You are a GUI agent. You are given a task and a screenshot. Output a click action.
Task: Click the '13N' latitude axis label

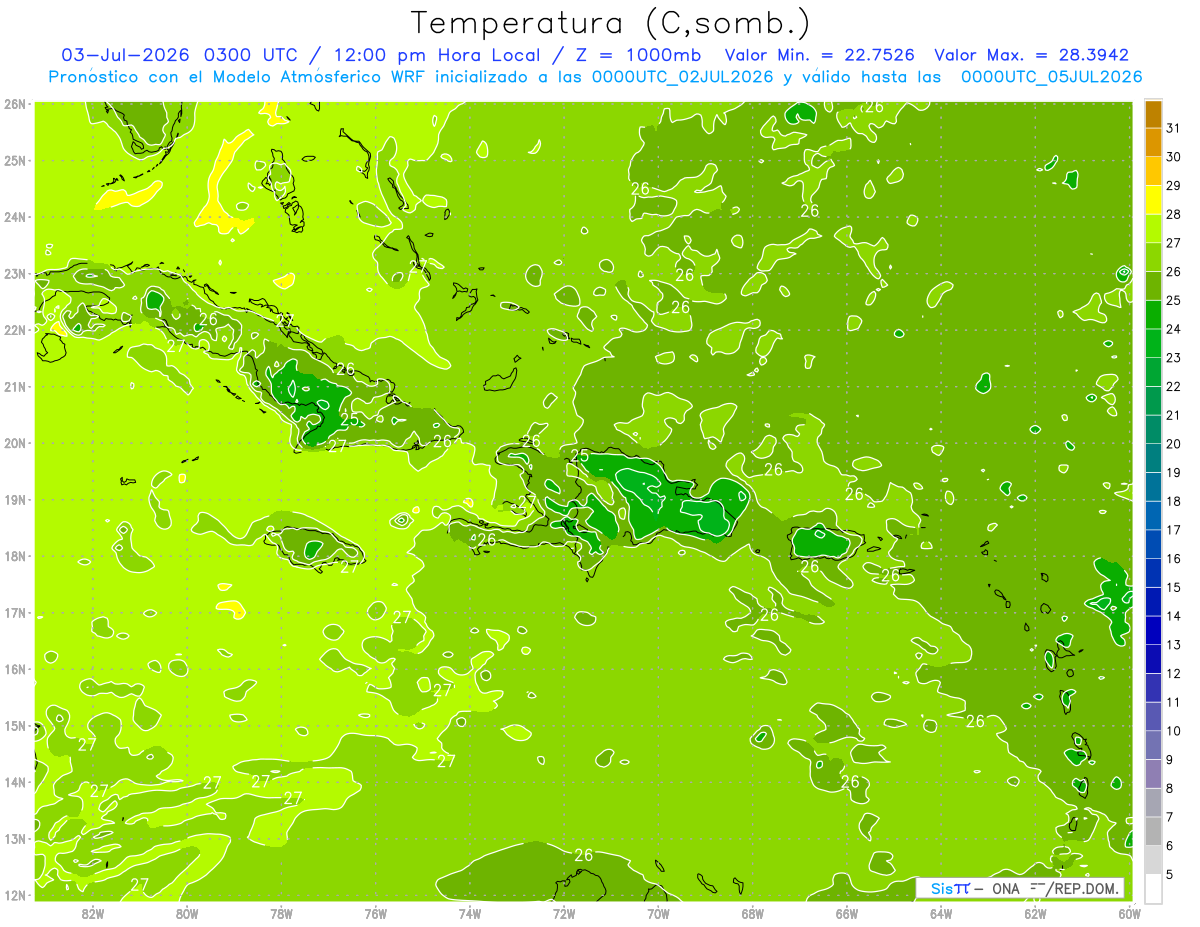pyautogui.click(x=14, y=838)
